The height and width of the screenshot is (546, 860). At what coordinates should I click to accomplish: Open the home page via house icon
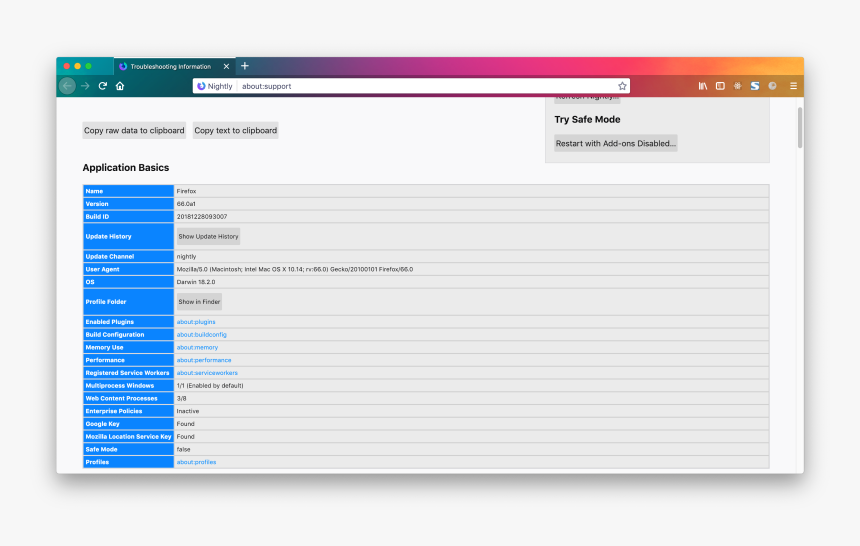(120, 86)
